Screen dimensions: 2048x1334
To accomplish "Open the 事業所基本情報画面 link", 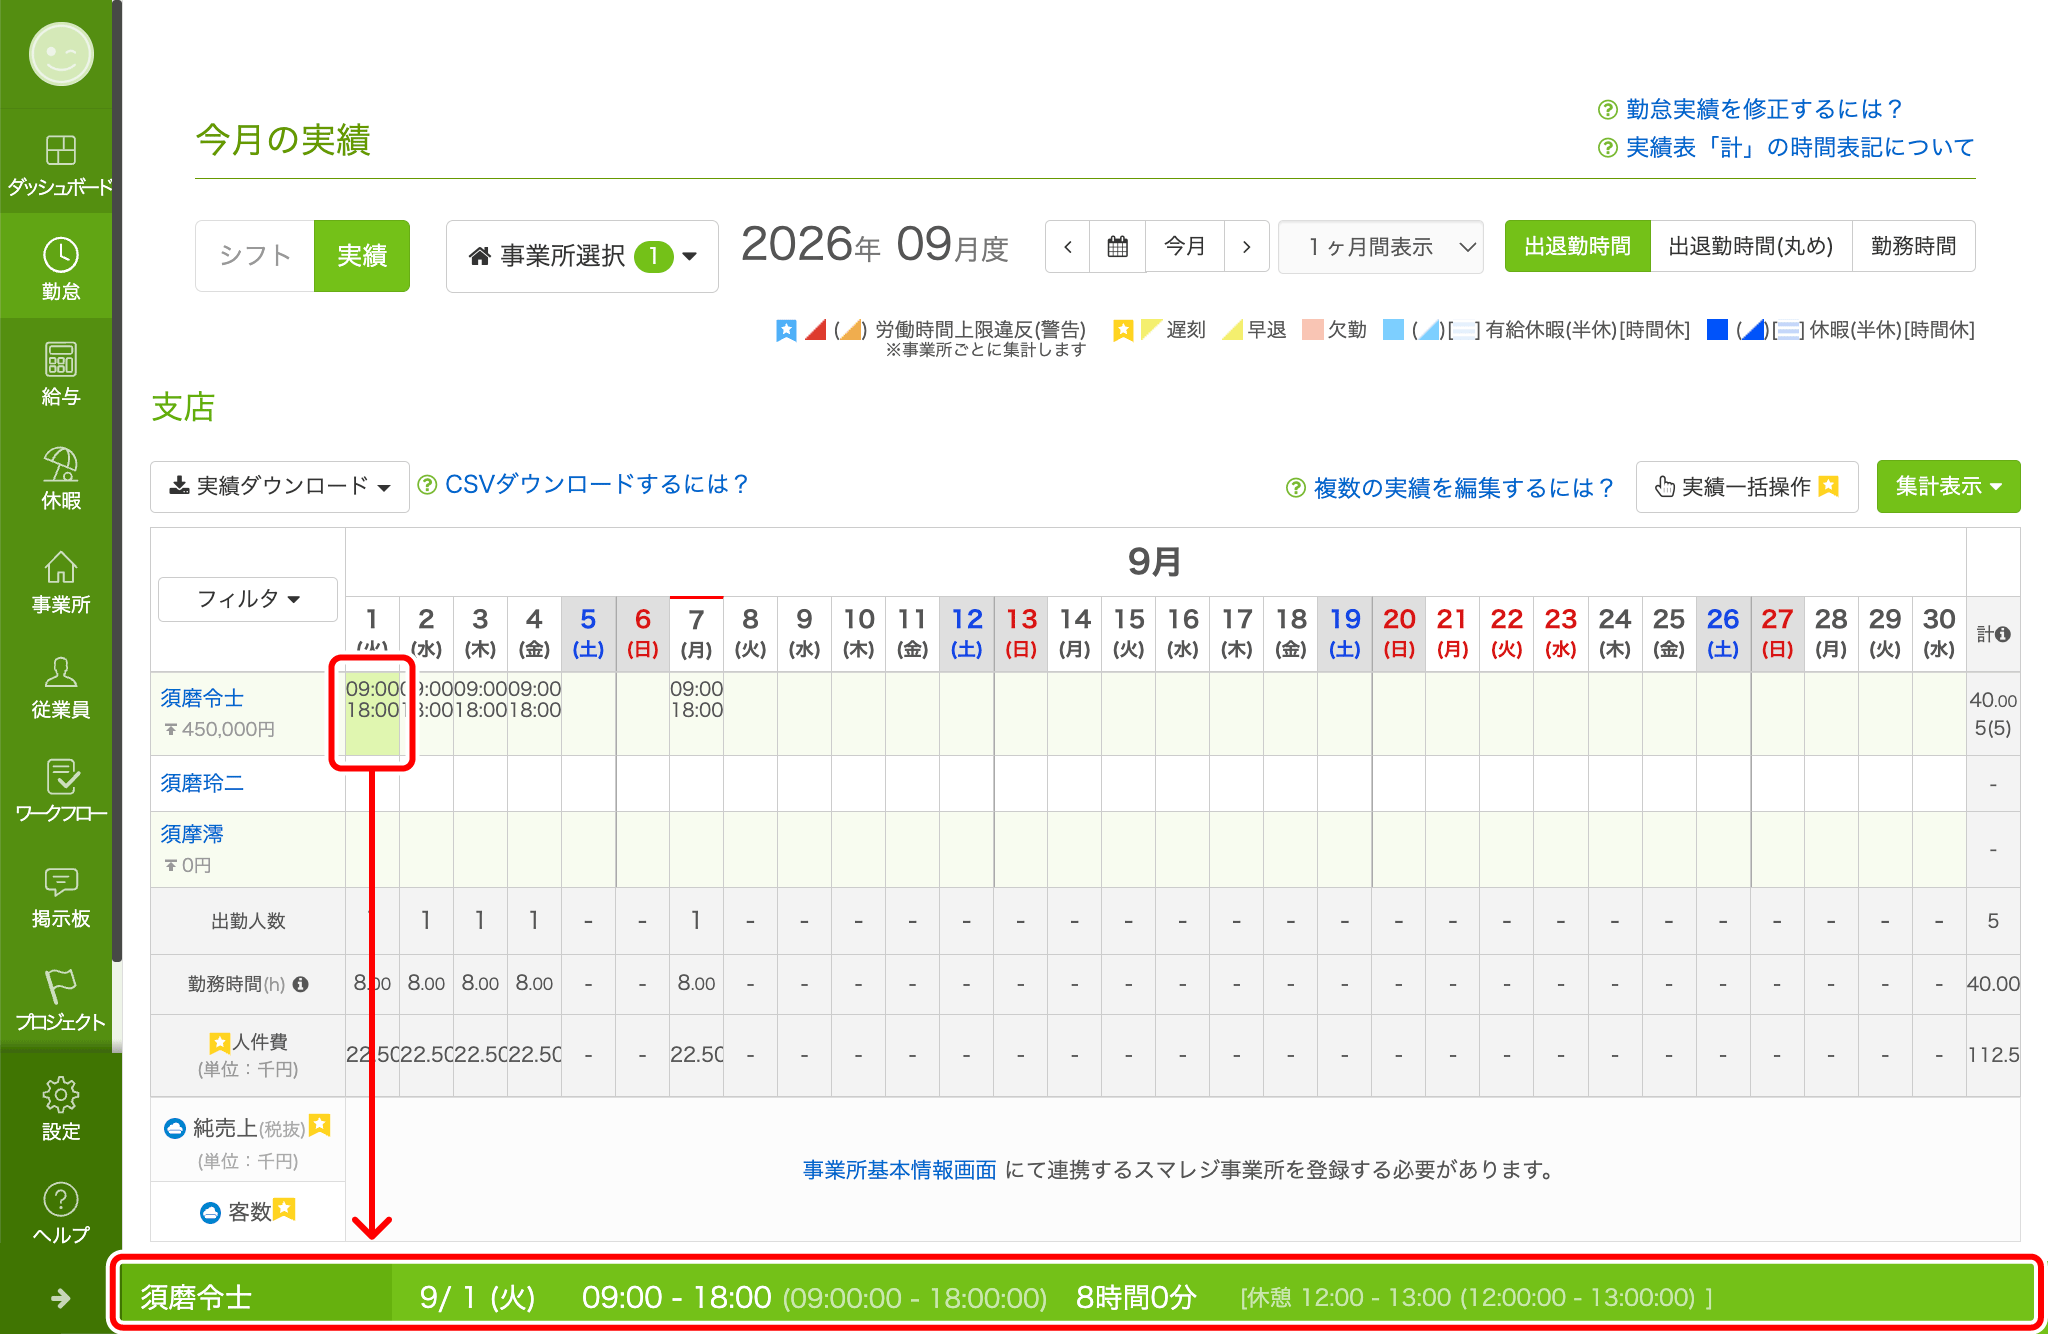I will pyautogui.click(x=899, y=1169).
